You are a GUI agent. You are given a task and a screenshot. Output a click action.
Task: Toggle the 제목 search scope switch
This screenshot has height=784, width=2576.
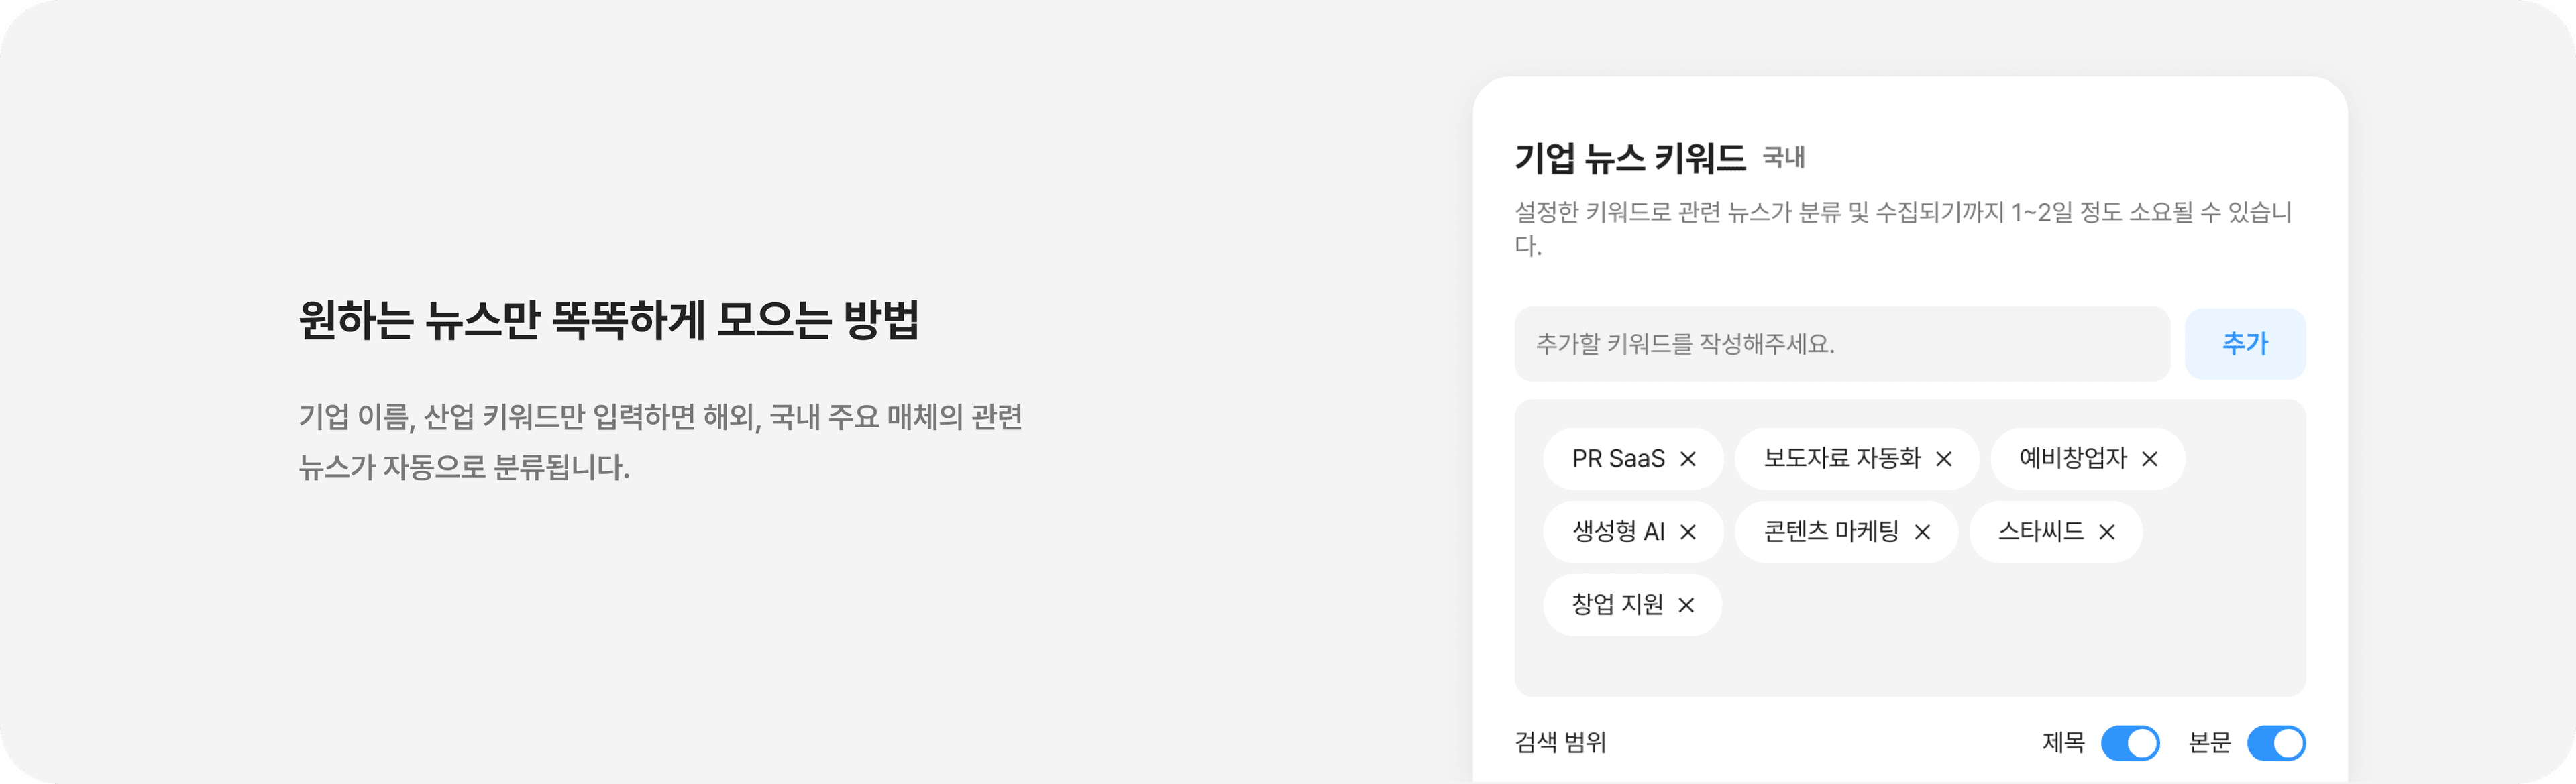pyautogui.click(x=2130, y=743)
